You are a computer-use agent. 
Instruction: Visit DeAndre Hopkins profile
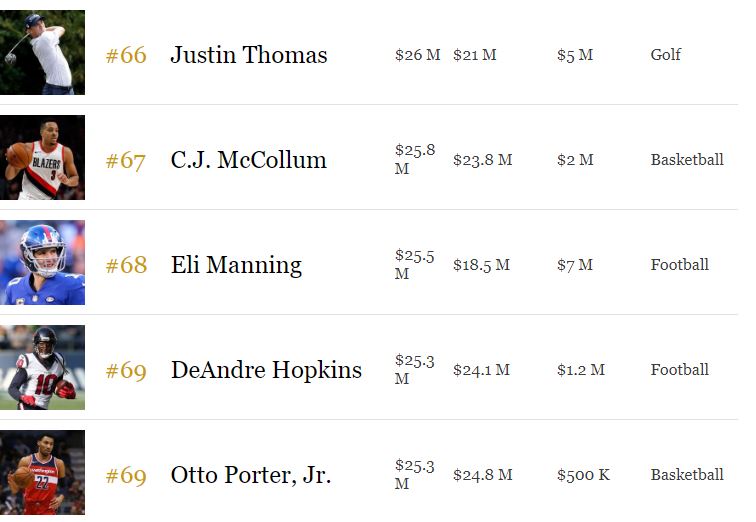click(x=266, y=370)
